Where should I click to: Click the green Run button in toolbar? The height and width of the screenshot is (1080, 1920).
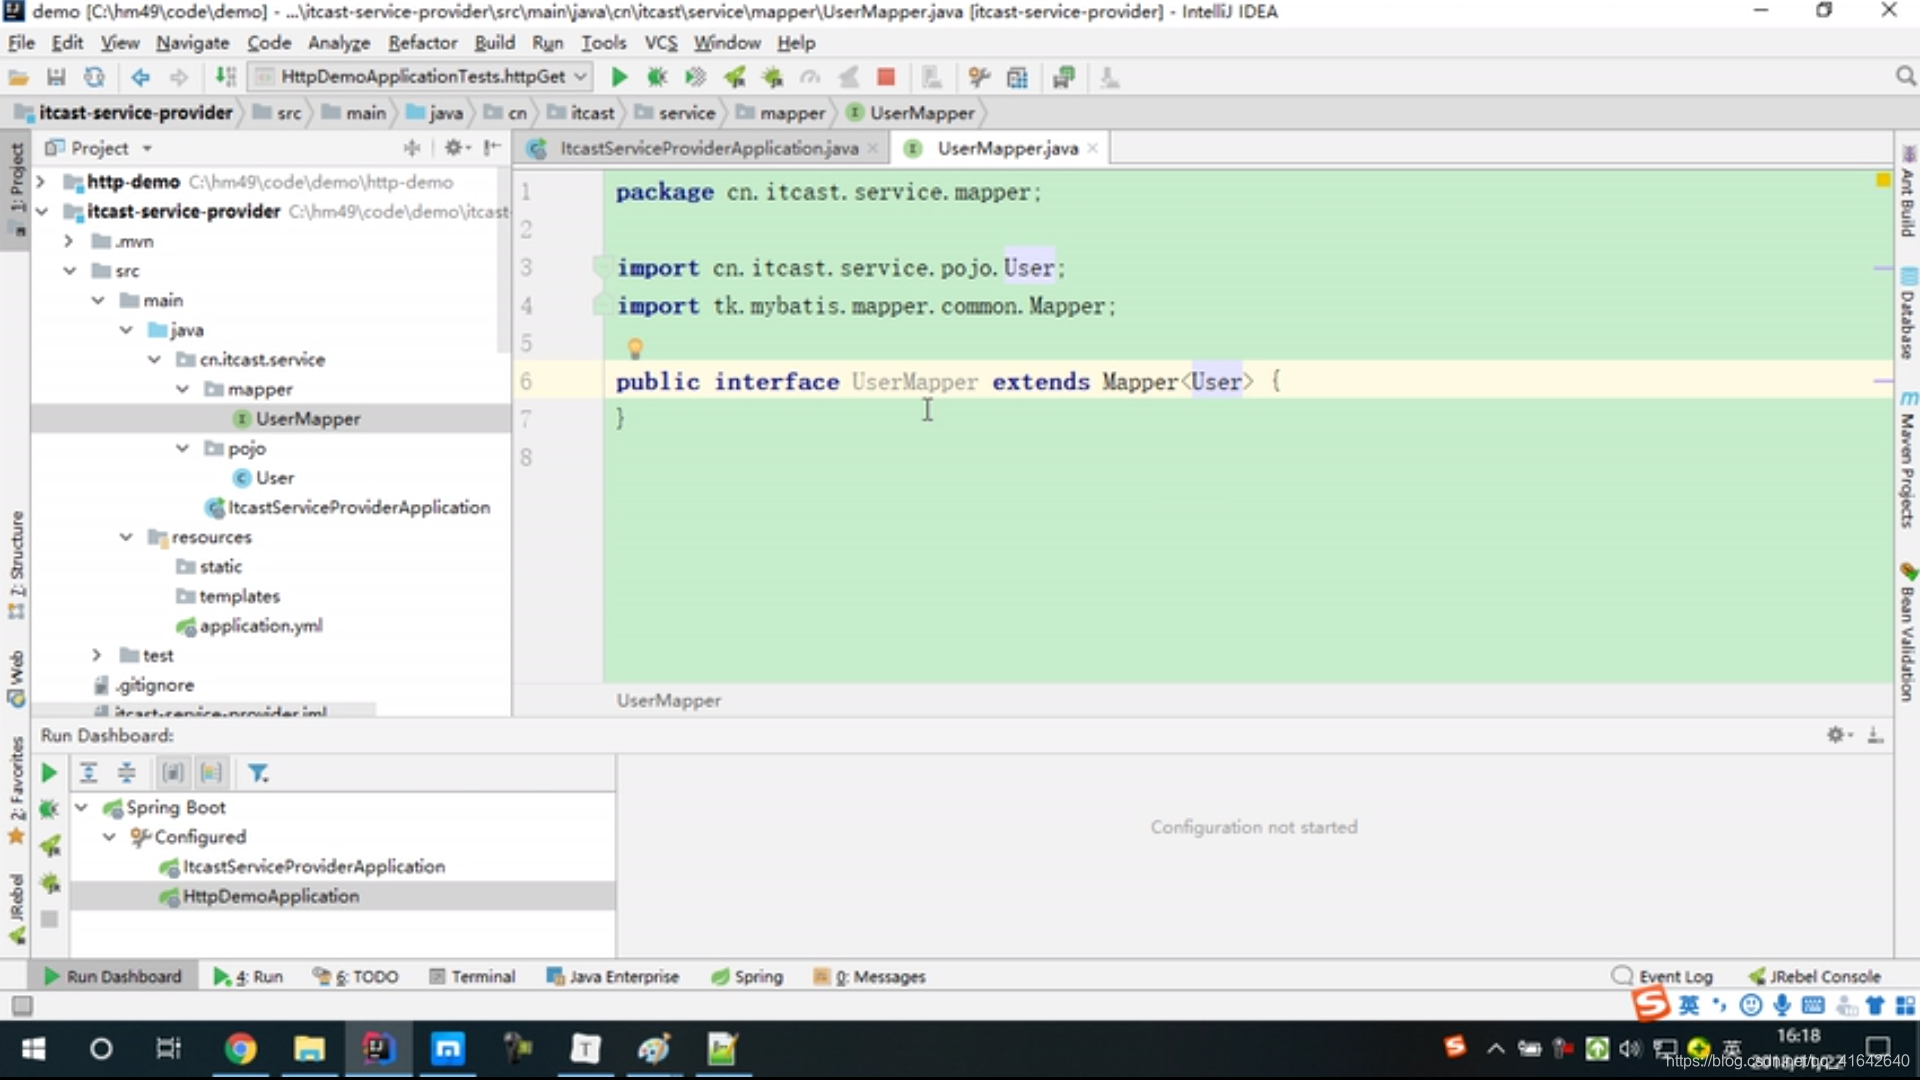619,77
